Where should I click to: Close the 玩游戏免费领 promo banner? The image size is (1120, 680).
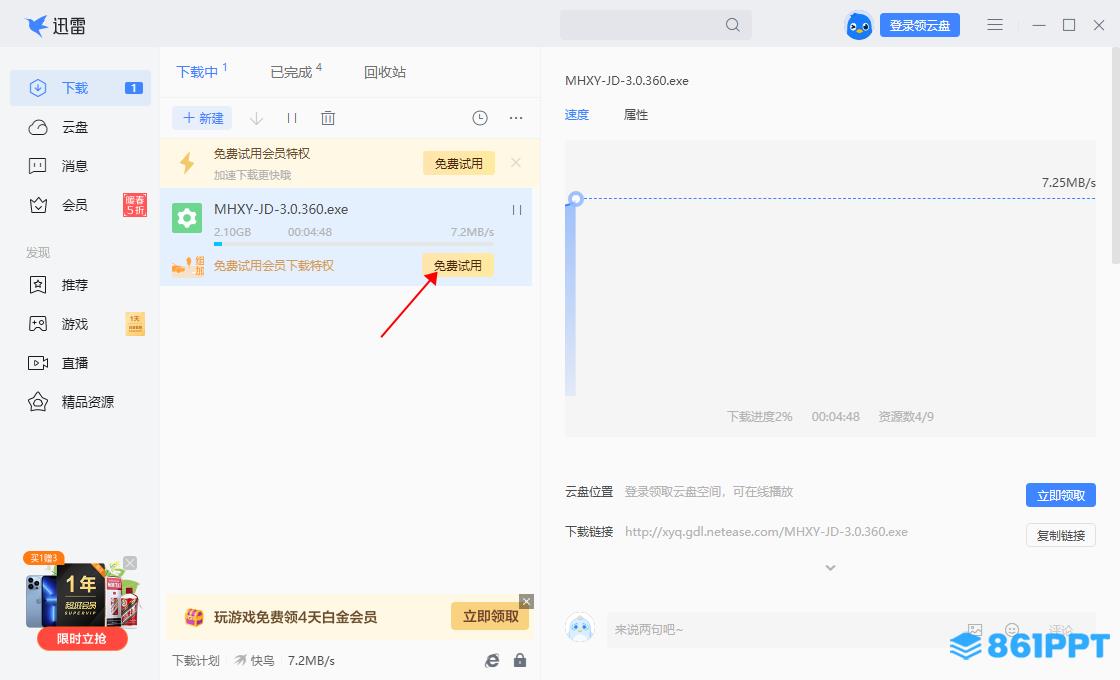[526, 601]
